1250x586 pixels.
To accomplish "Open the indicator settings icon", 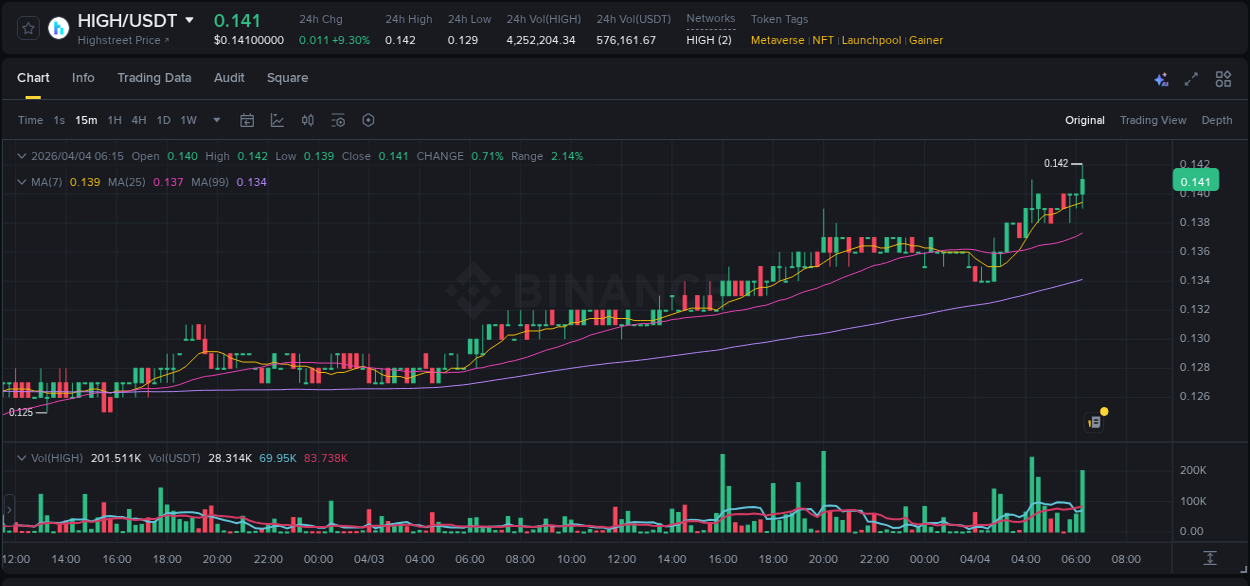I will (x=337, y=119).
